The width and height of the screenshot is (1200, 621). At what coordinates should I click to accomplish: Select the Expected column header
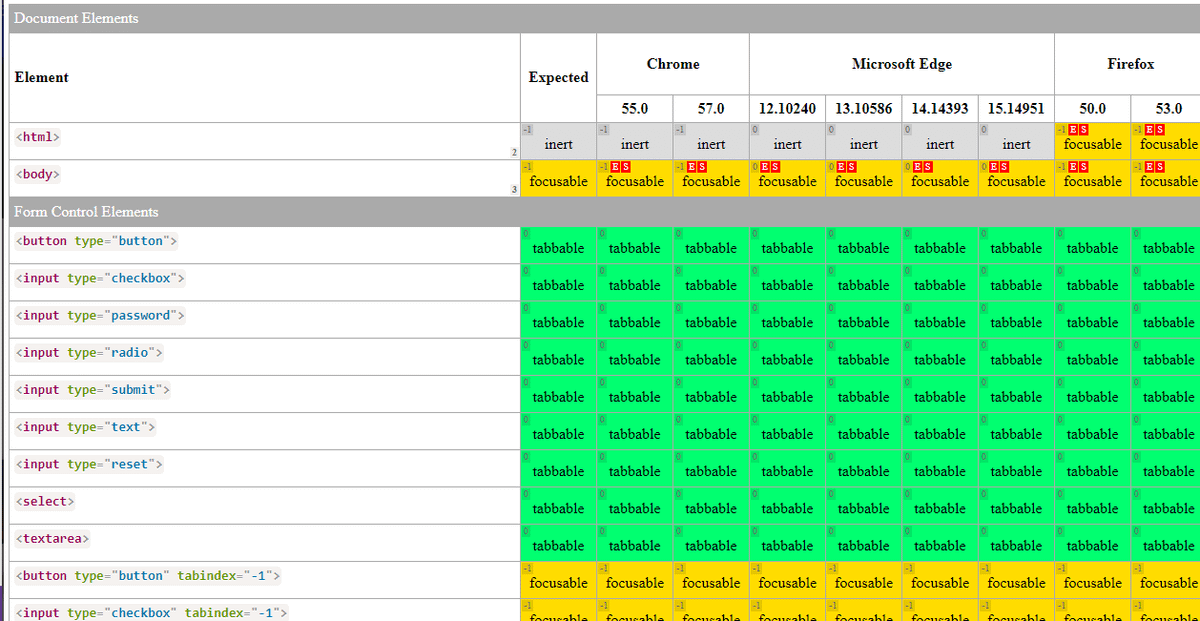coord(558,77)
